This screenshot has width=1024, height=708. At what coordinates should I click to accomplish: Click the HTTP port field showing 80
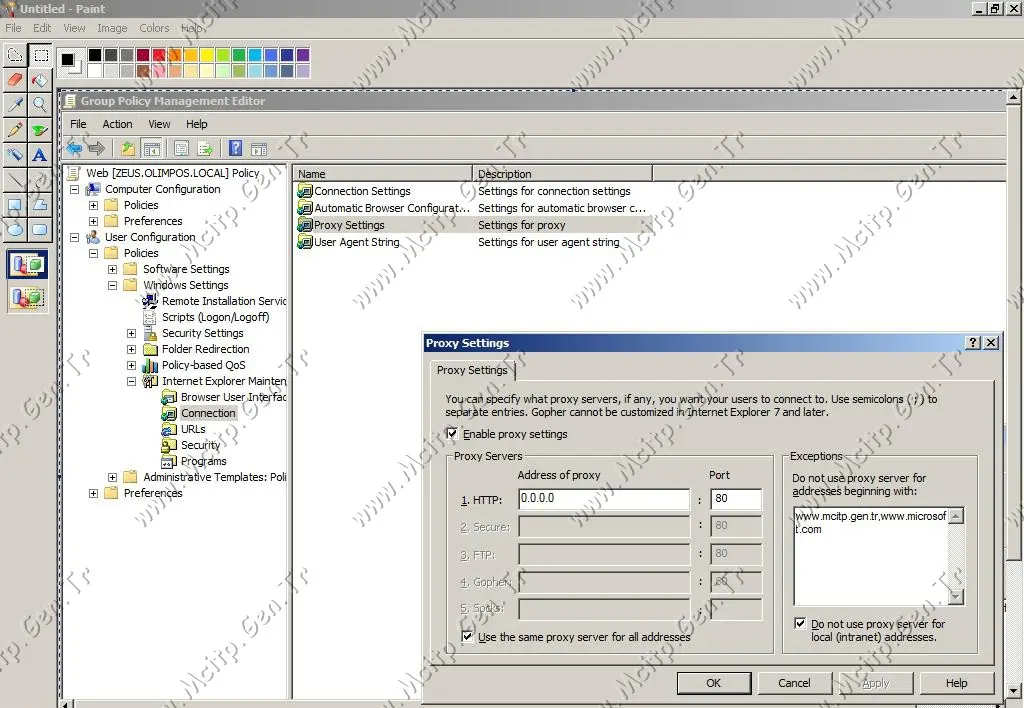(736, 499)
